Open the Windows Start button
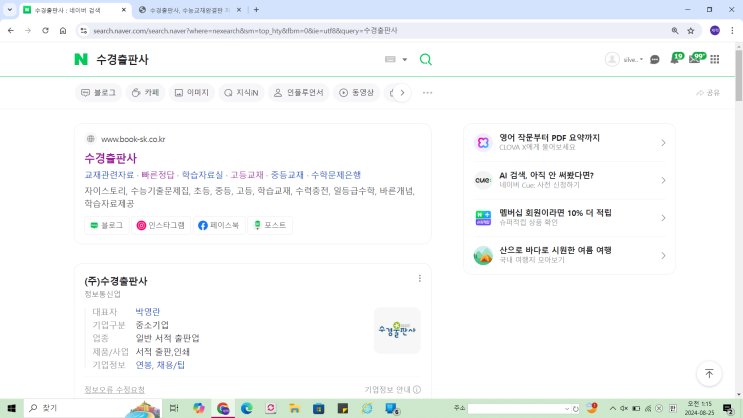Screen dimensions: 743x418 [11, 408]
